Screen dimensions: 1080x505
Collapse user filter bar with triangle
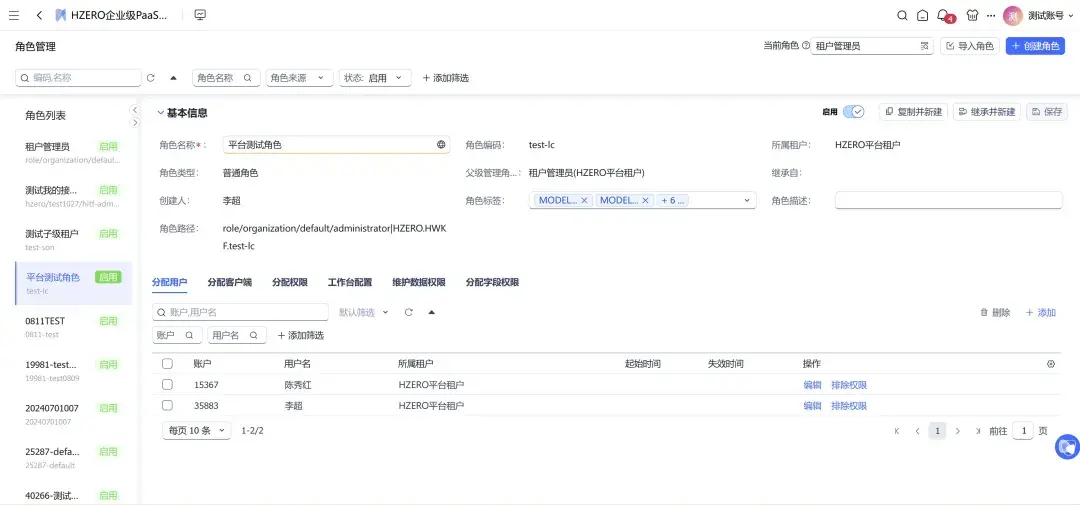[x=431, y=312]
